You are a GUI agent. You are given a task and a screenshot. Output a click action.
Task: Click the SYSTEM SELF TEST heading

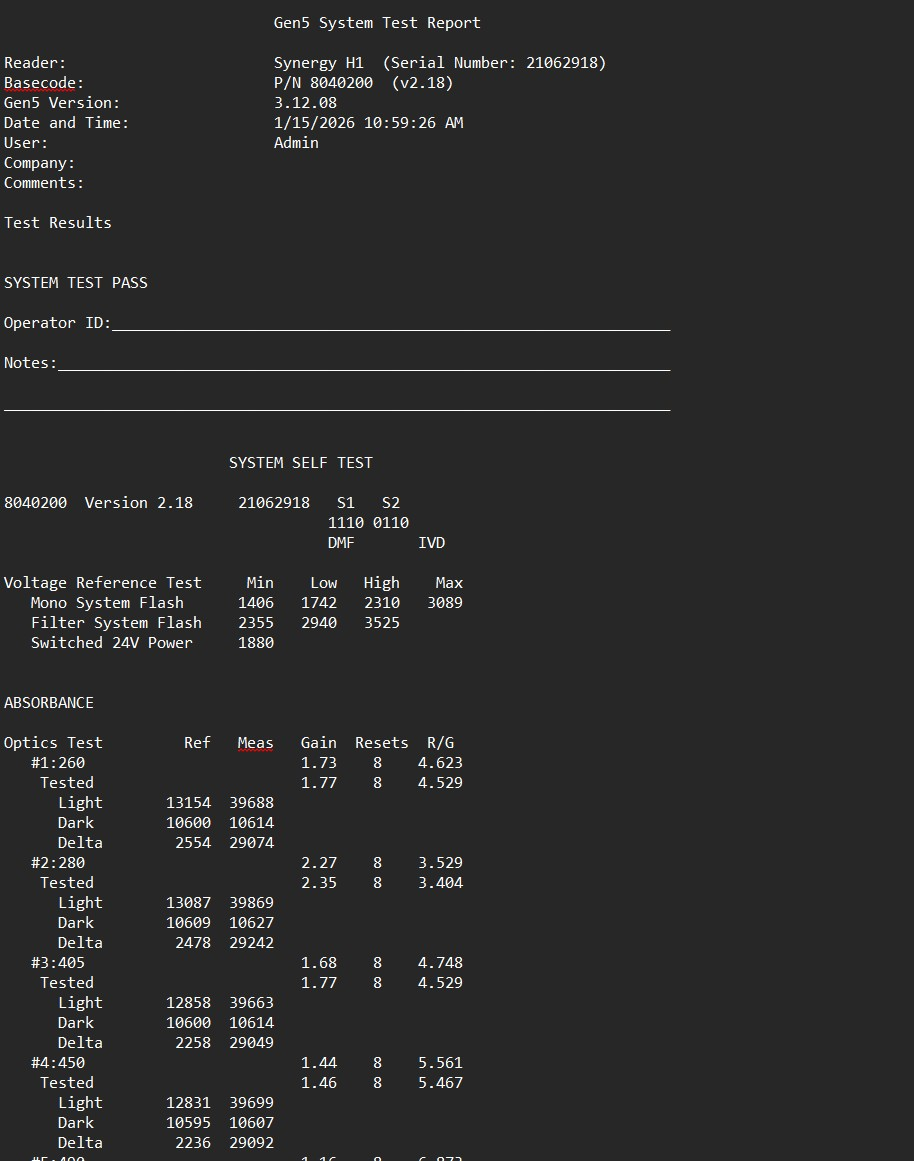pos(300,463)
